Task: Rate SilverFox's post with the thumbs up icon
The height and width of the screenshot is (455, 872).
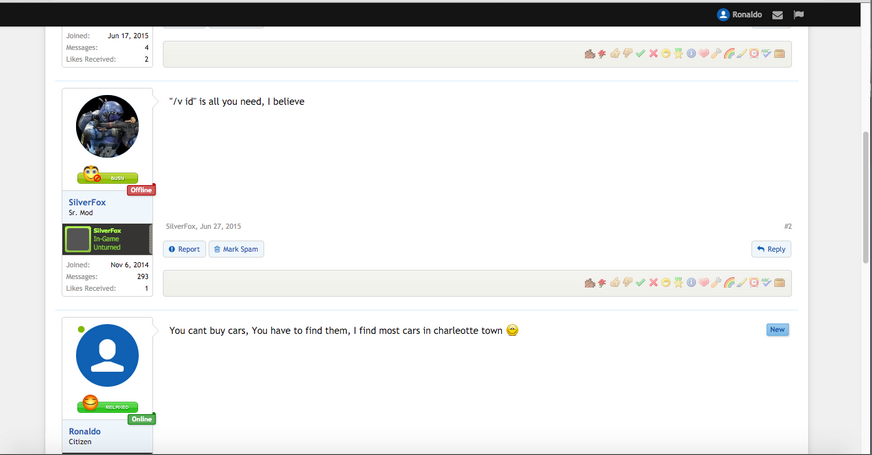Action: coord(615,283)
